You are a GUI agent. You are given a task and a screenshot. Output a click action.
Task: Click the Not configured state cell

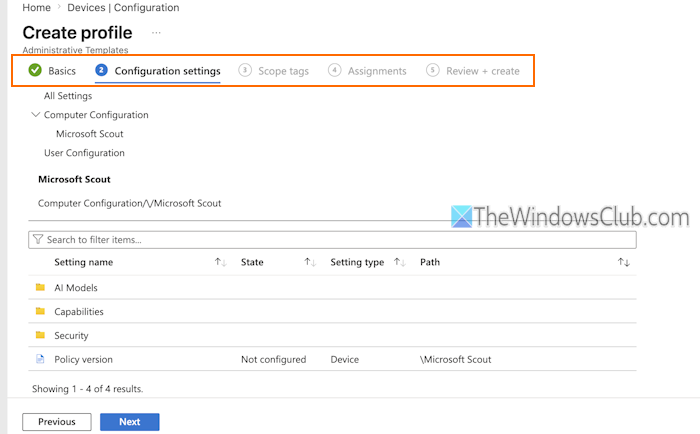(x=274, y=359)
